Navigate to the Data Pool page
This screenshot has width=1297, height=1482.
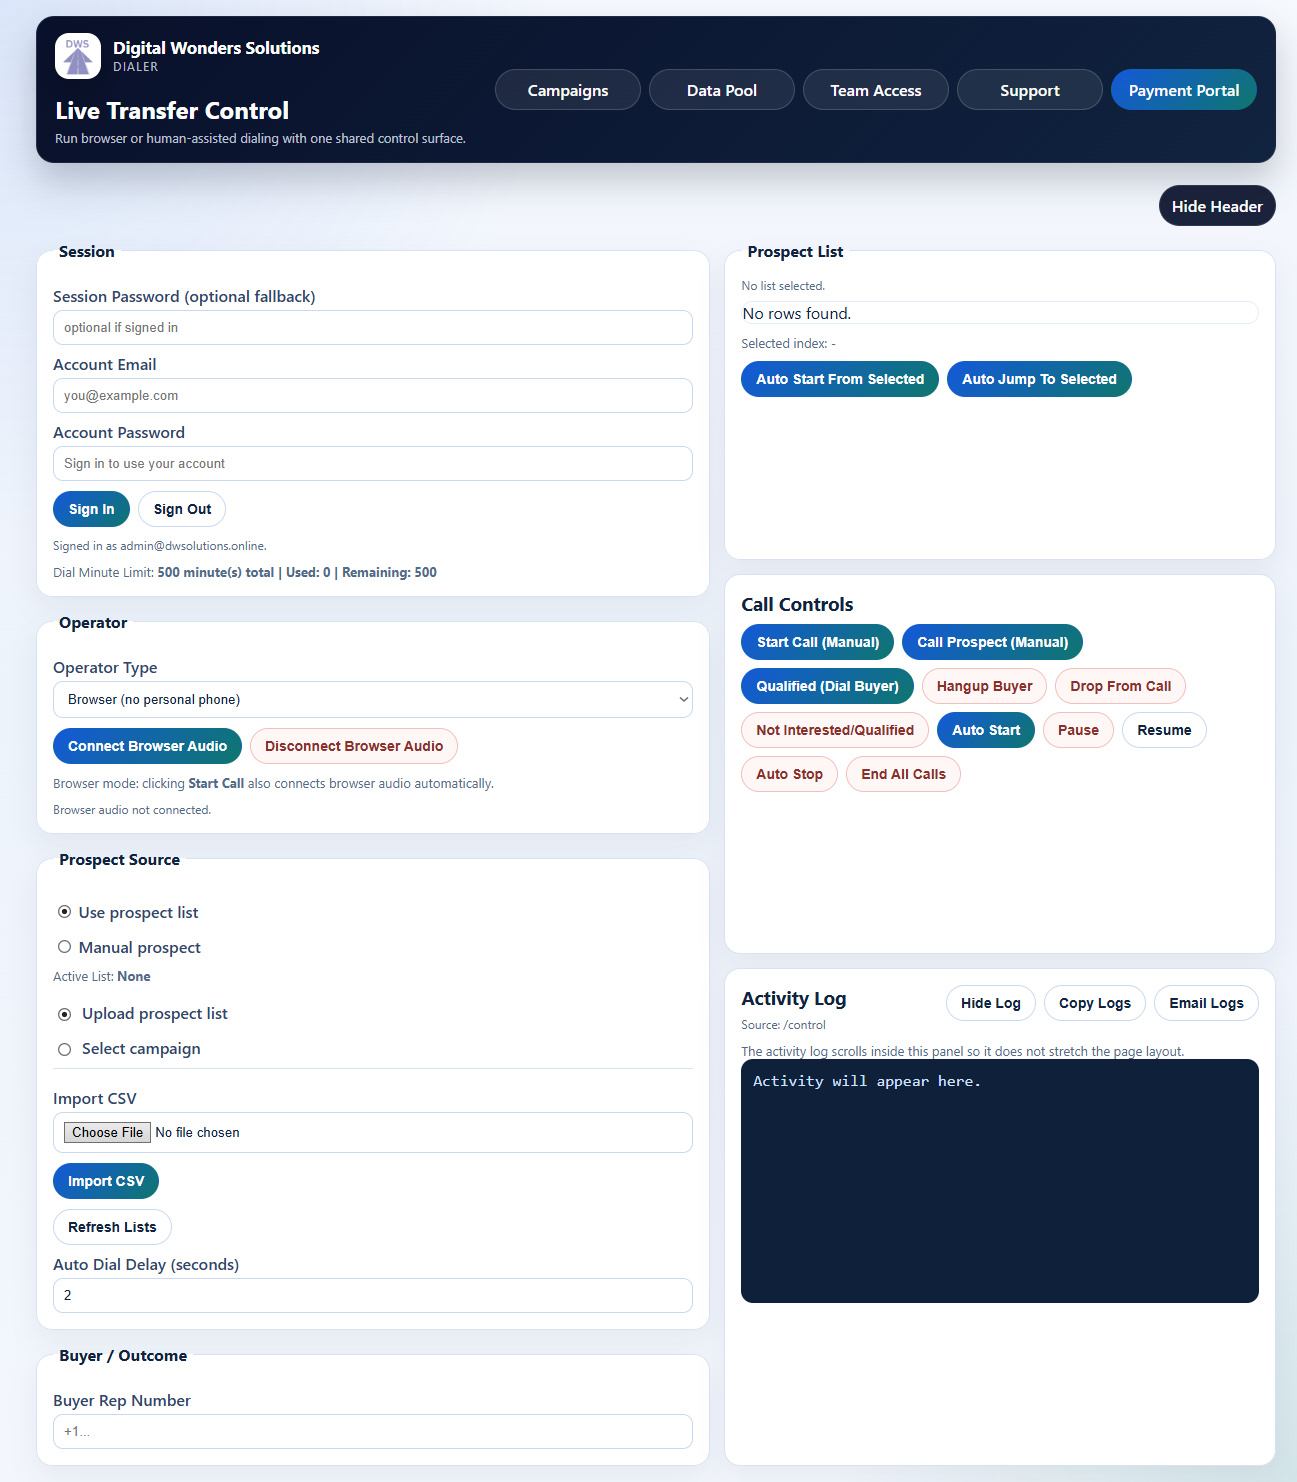pyautogui.click(x=721, y=90)
